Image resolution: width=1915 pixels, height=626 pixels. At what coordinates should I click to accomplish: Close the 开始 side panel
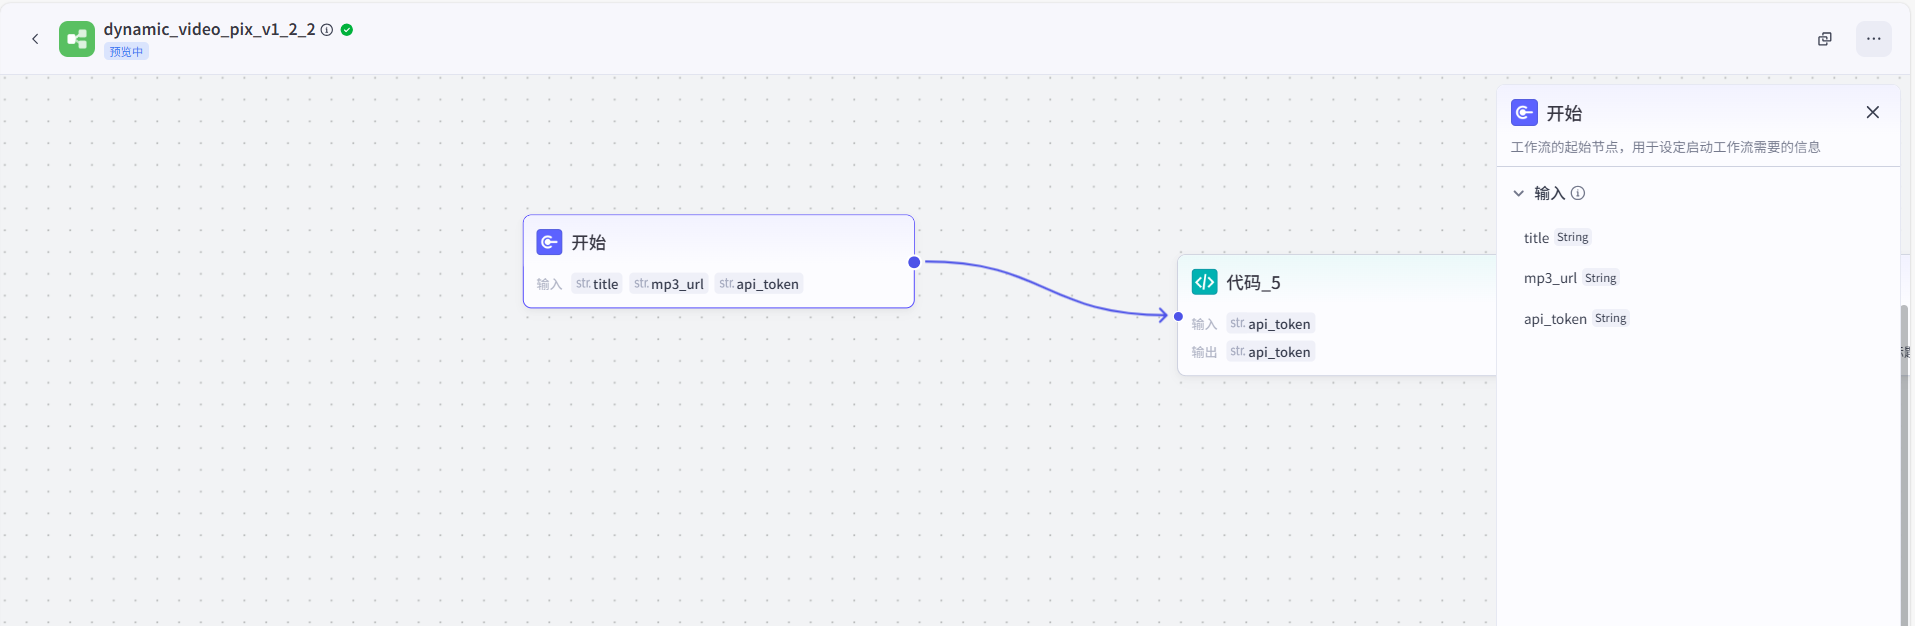1872,113
